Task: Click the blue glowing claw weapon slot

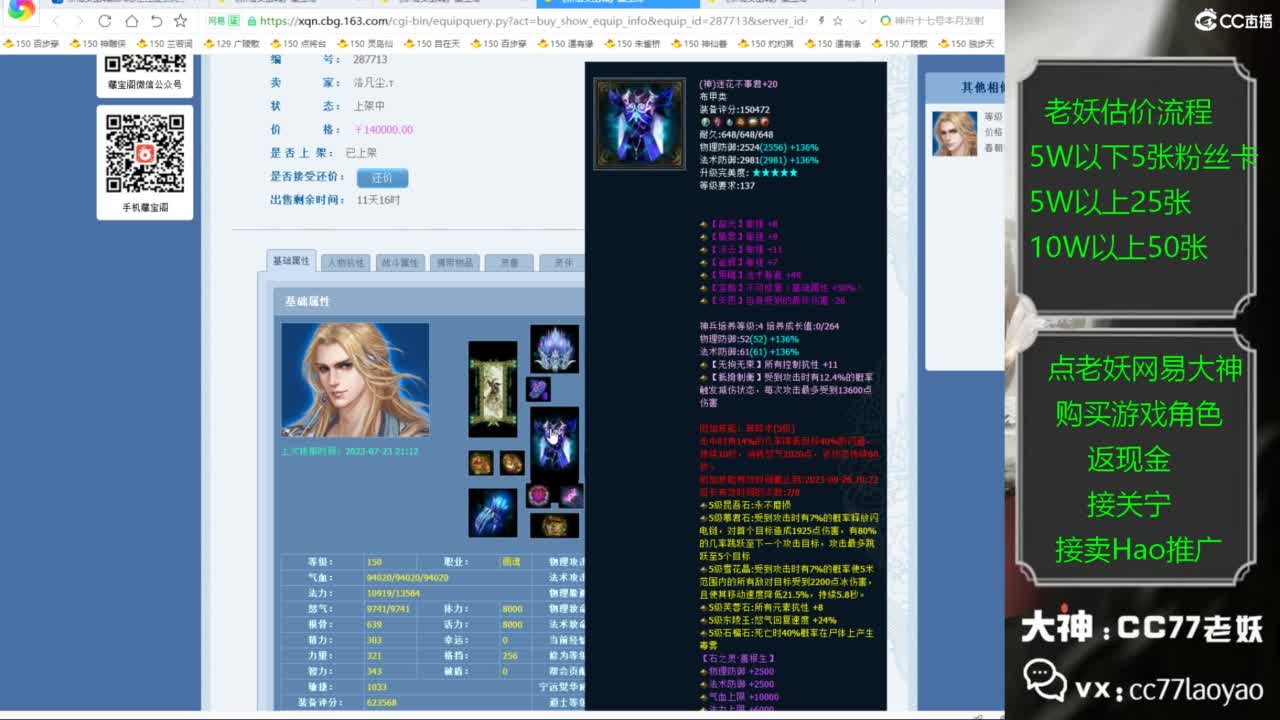Action: 493,513
